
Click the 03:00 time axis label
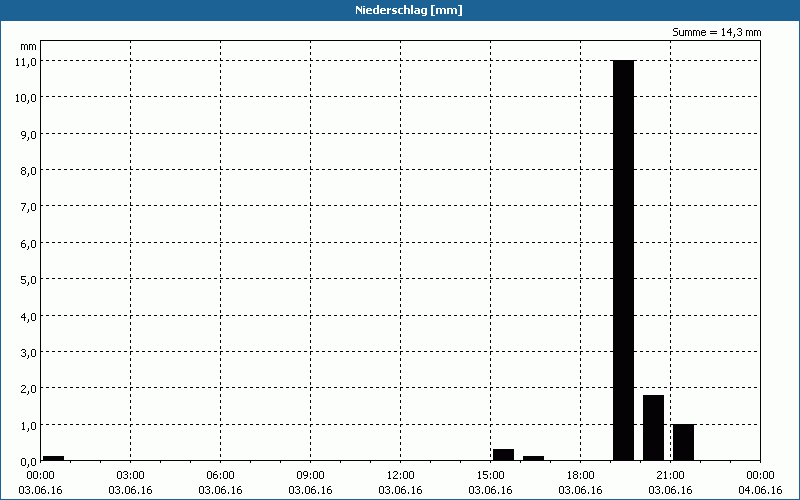click(131, 476)
